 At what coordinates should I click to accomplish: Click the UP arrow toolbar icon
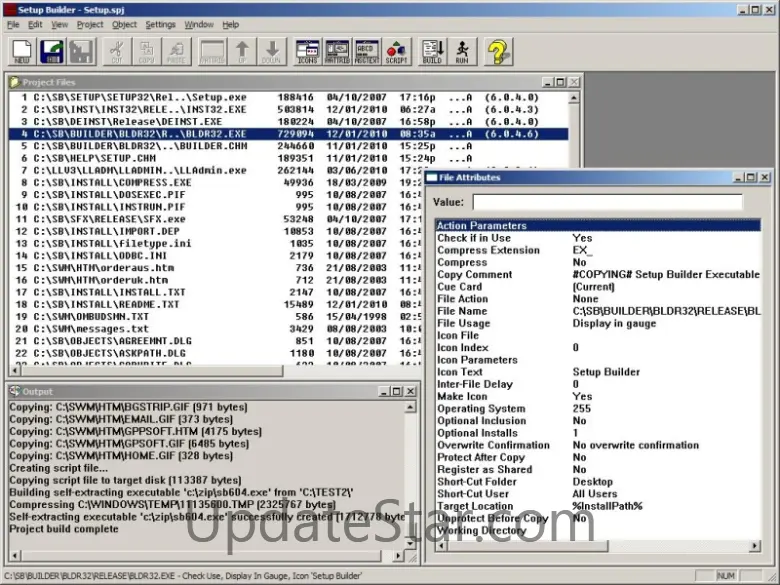(242, 51)
